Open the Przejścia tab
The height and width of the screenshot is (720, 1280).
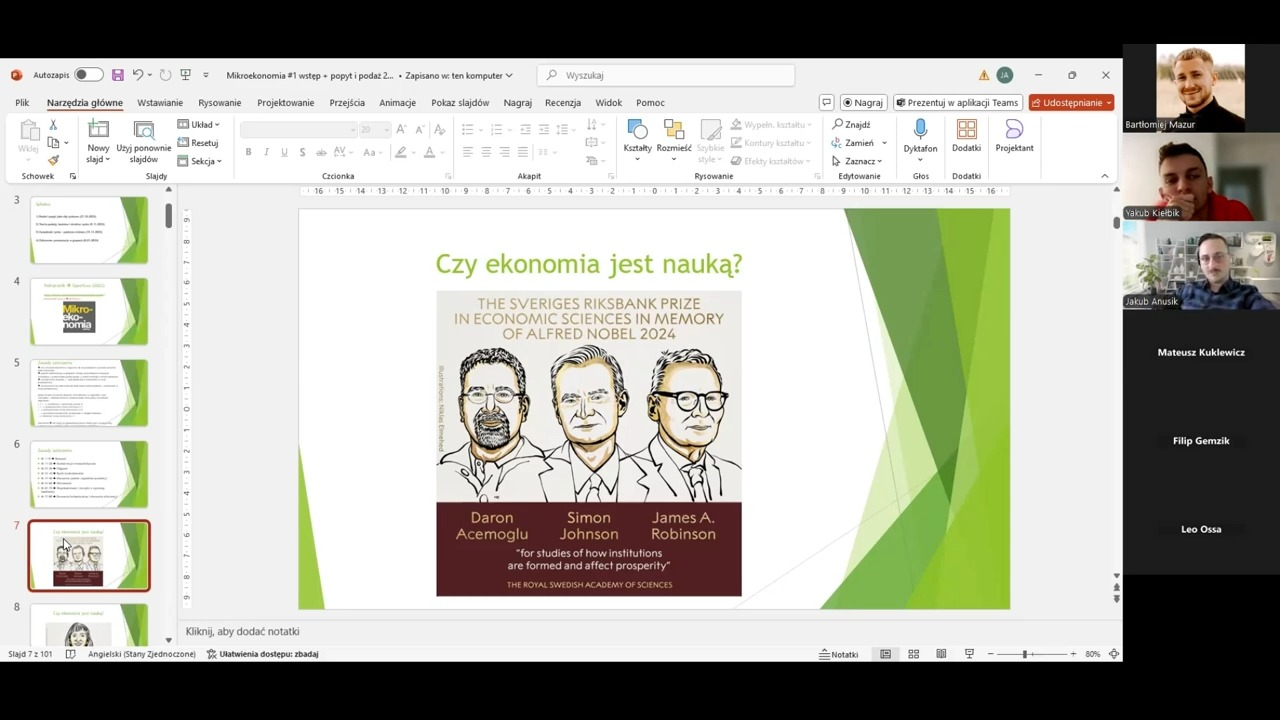(347, 102)
